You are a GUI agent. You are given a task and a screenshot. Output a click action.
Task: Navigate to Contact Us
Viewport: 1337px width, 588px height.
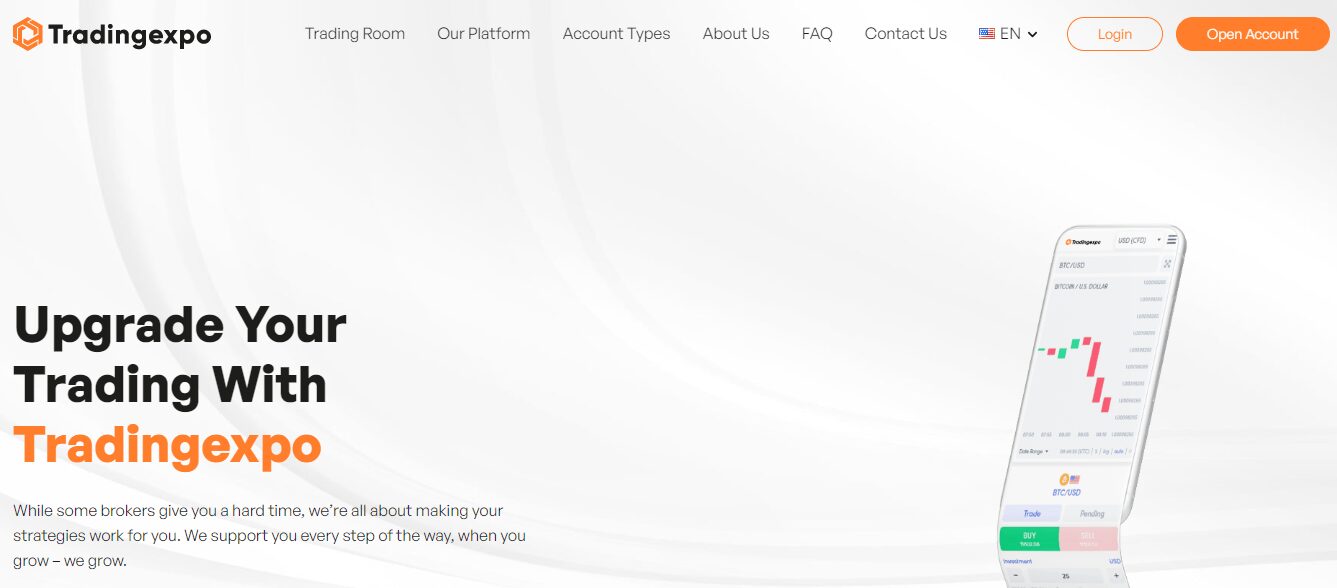click(x=905, y=34)
